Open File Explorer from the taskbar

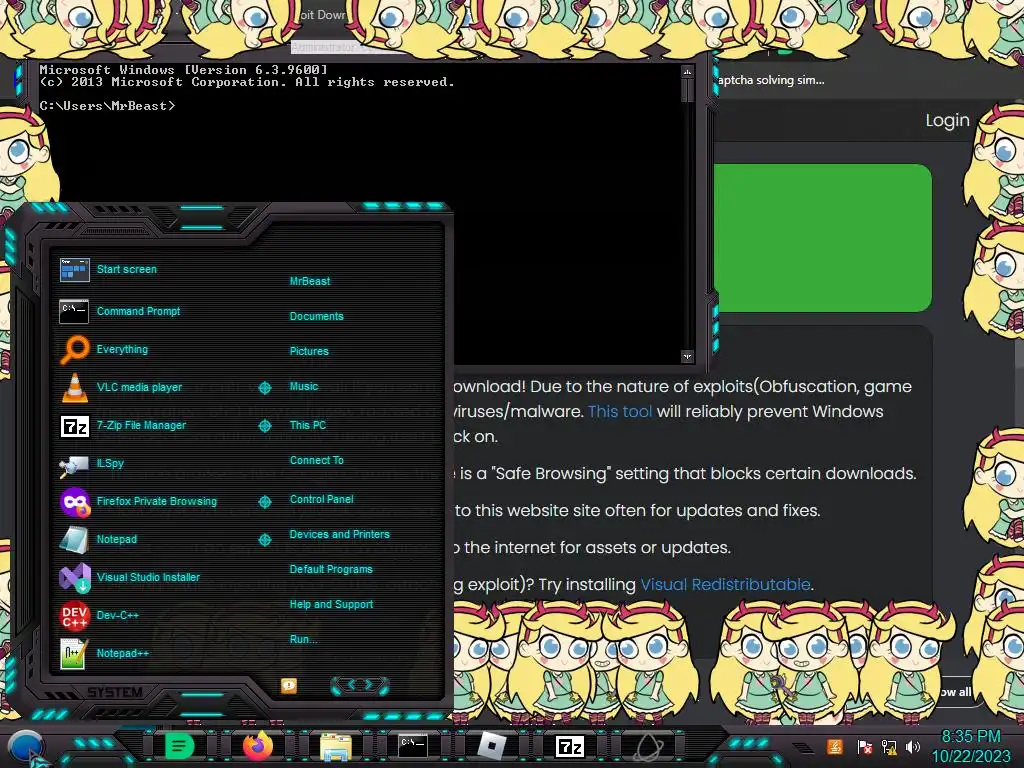coord(336,747)
